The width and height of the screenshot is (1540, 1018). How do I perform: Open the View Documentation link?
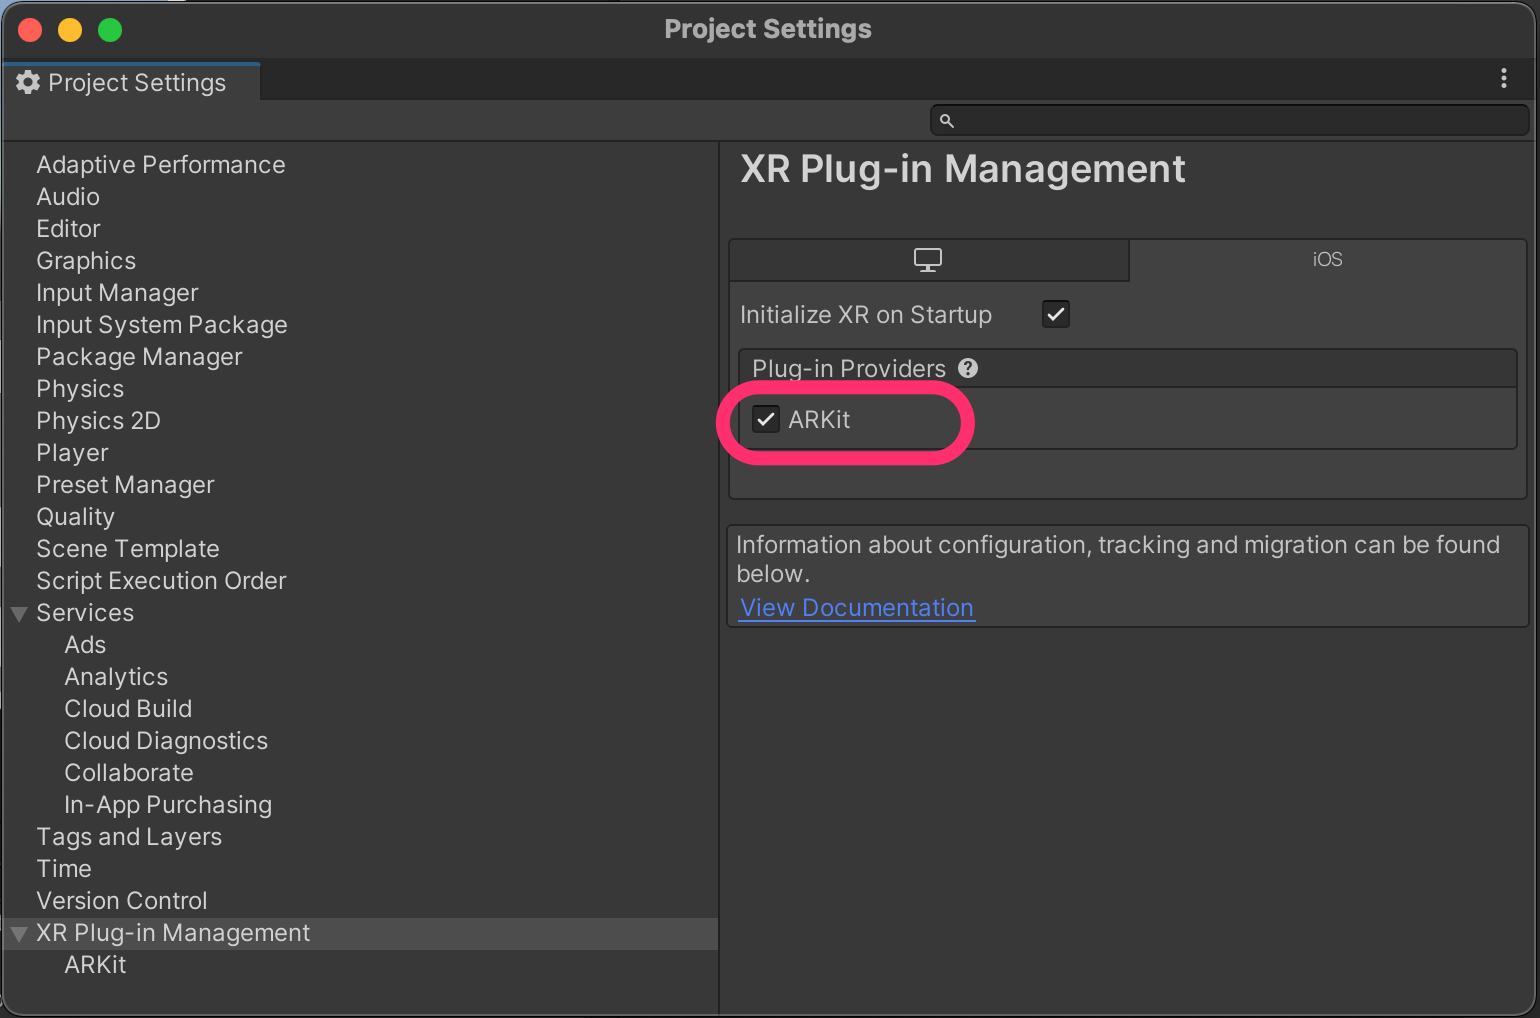(856, 607)
